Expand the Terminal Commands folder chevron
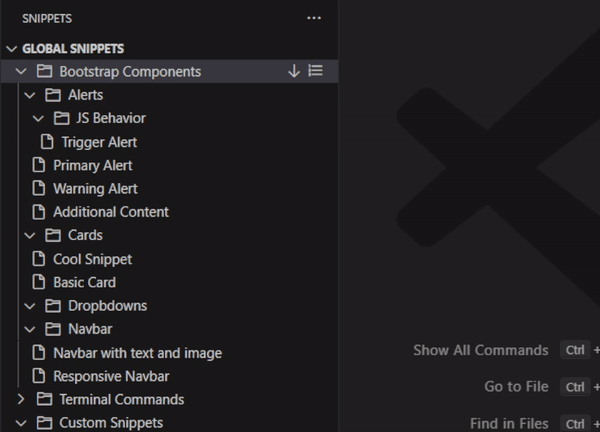 [21, 399]
